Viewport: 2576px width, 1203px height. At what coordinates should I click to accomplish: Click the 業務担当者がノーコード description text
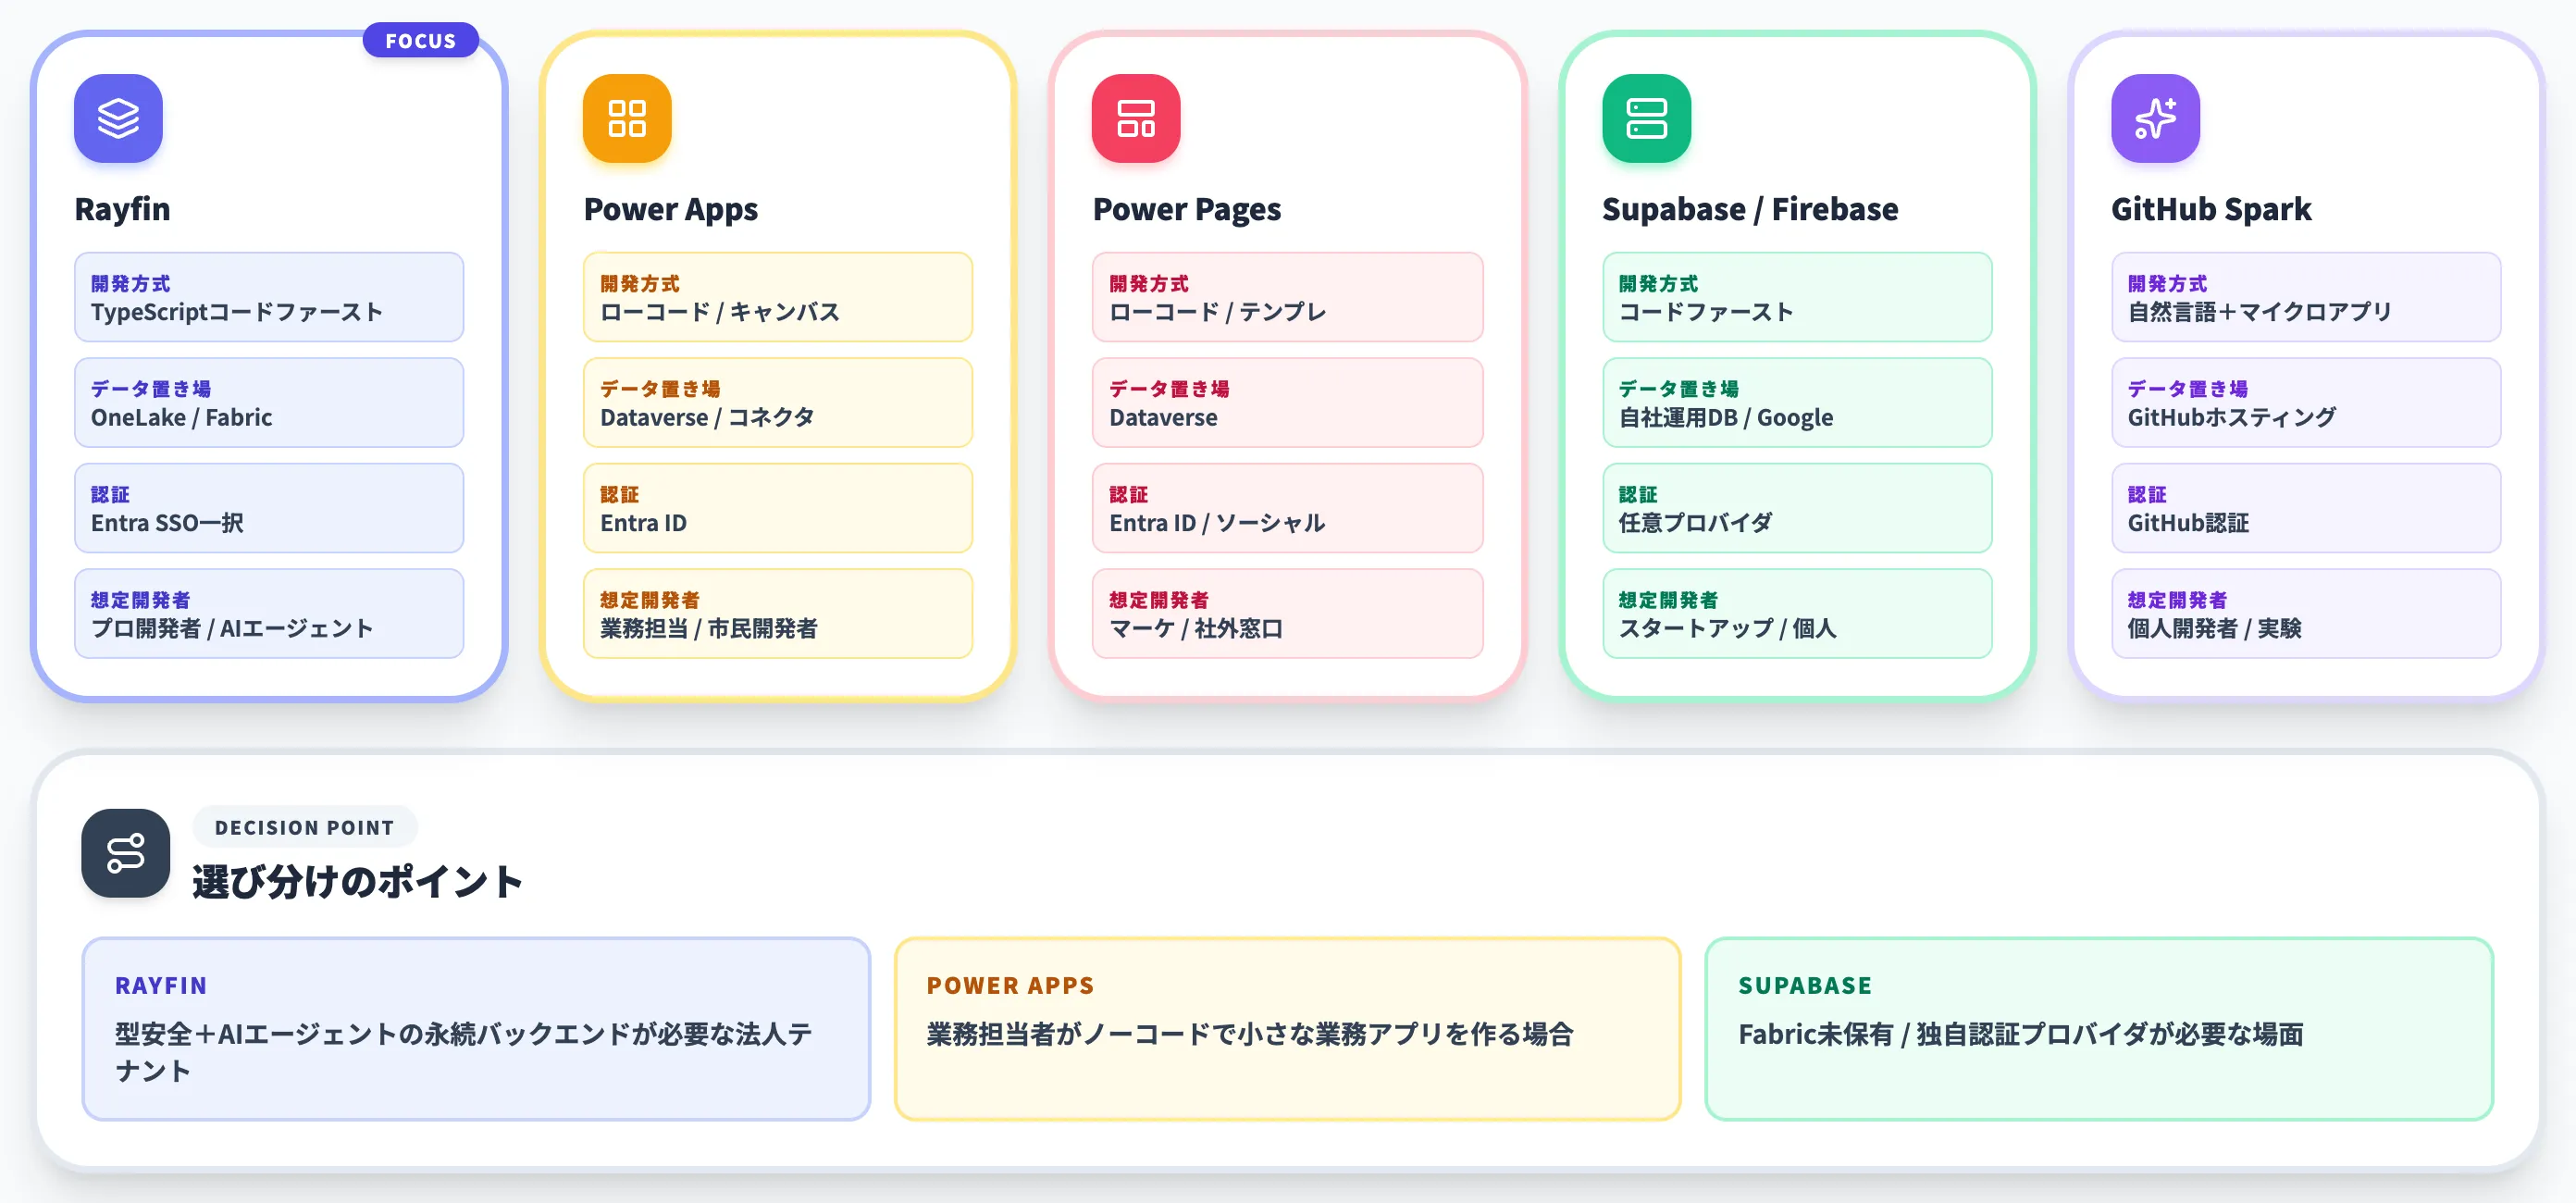[1250, 1034]
